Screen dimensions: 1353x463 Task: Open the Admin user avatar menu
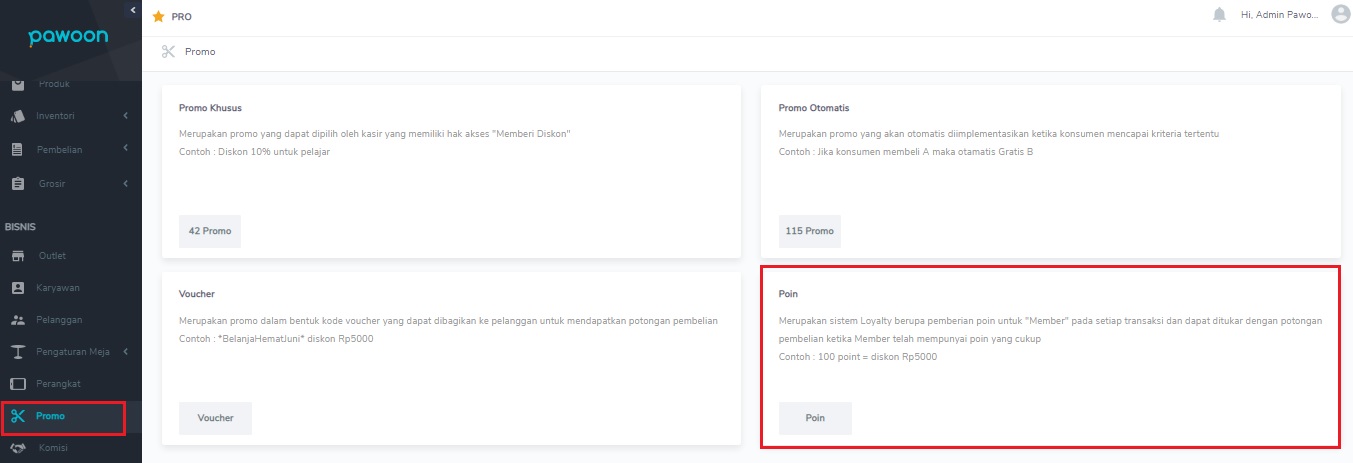[1341, 14]
